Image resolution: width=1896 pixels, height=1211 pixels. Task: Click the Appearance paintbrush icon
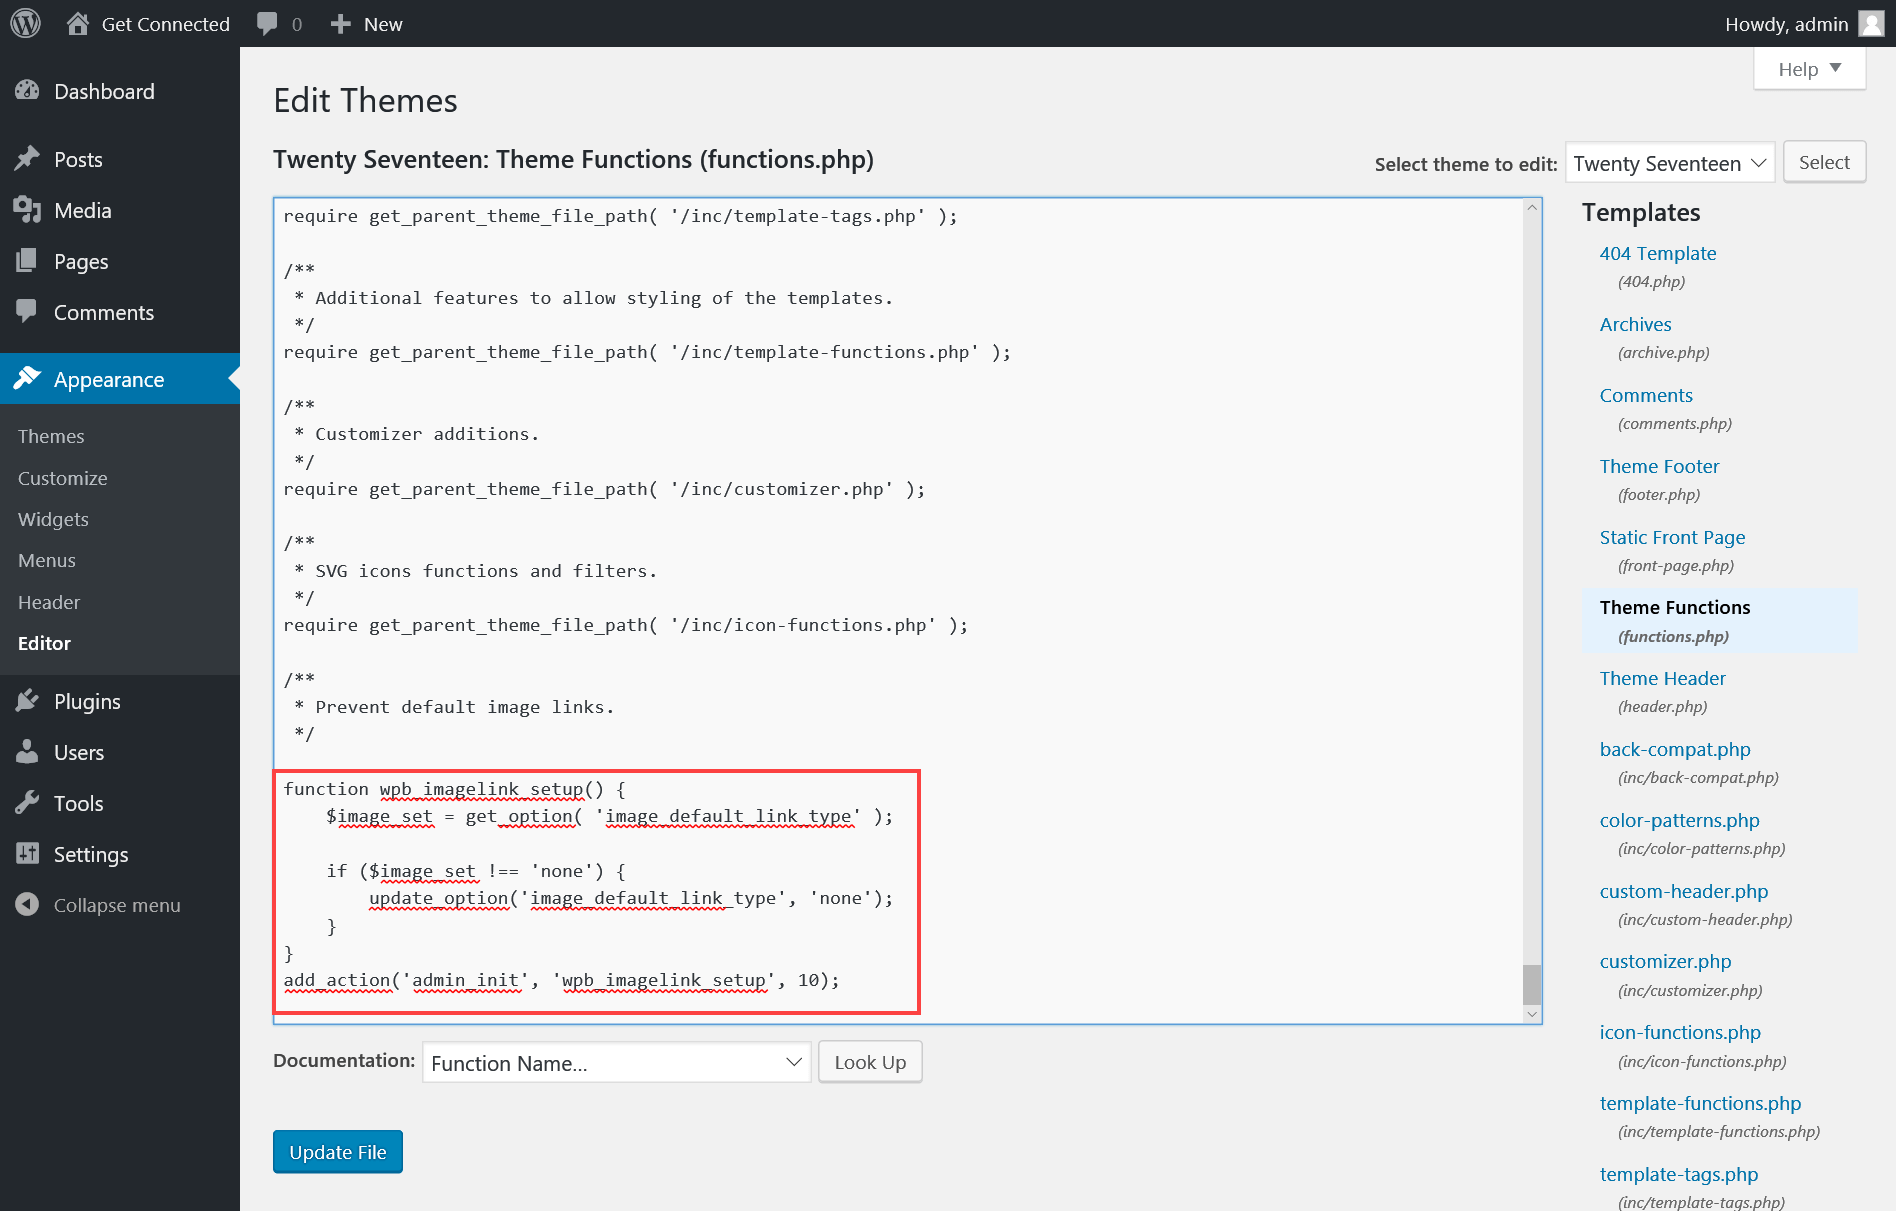click(27, 379)
